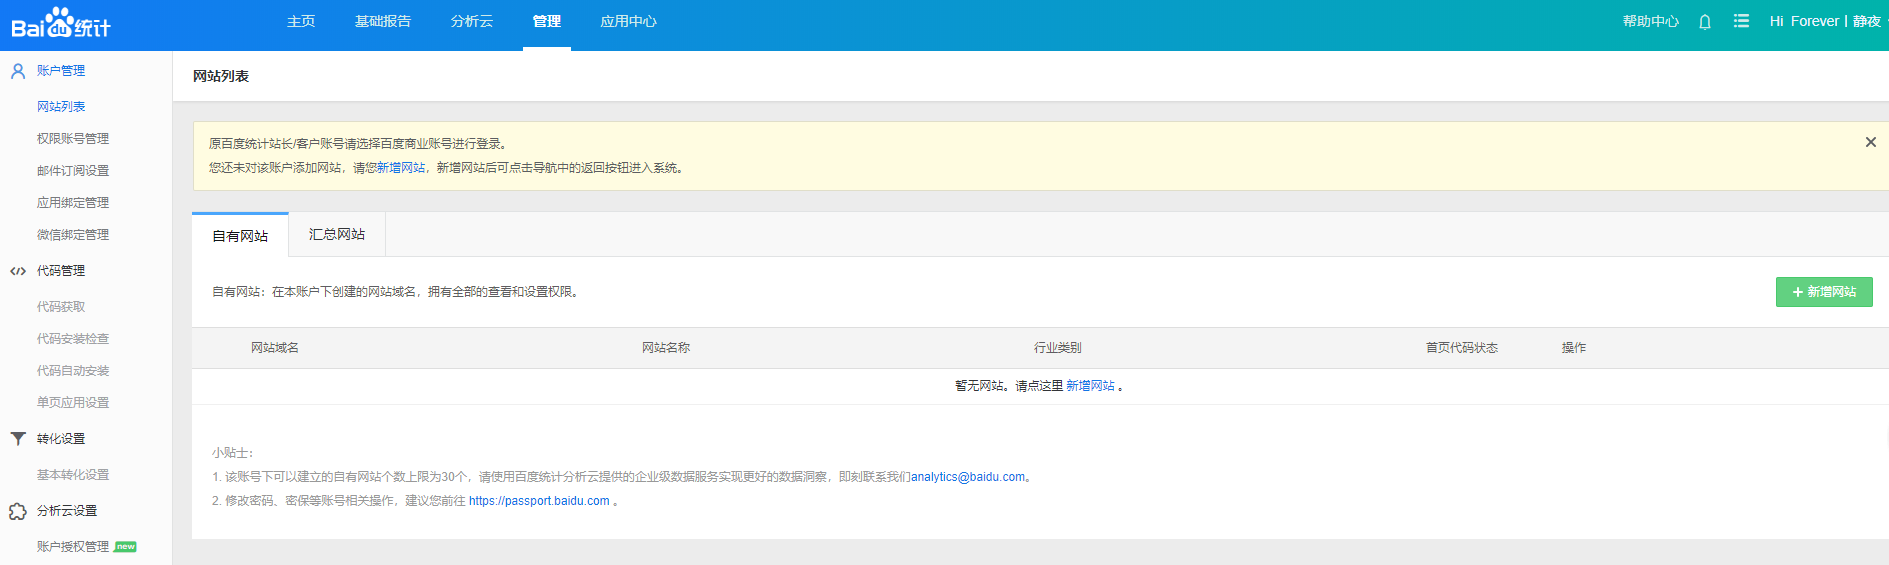Open 基础报告 in top navigation
1889x565 pixels.
click(383, 21)
